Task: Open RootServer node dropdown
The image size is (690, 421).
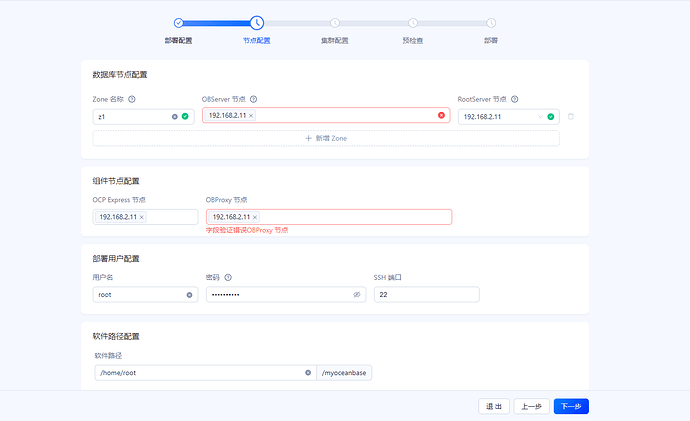Action: tap(509, 117)
